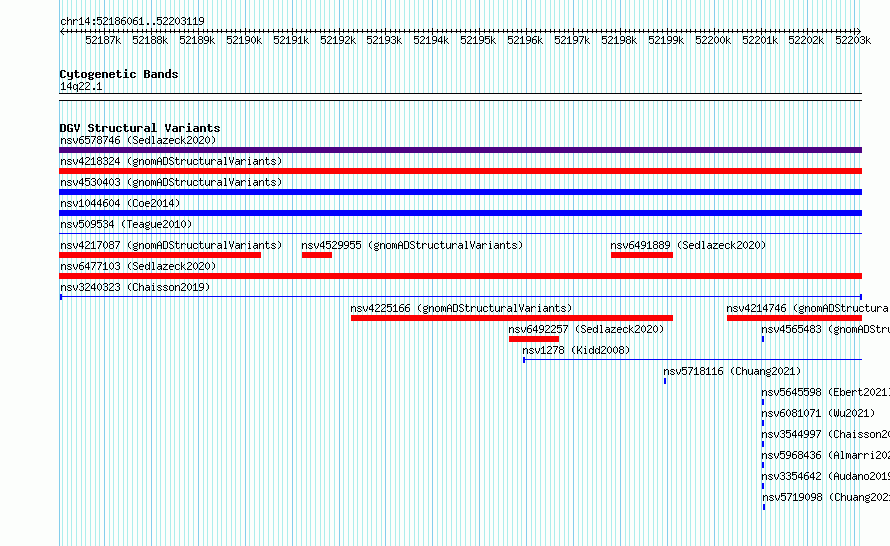Click the nsv5718116 (Chuang2021) label
The width and height of the screenshot is (890, 546).
pyautogui.click(x=732, y=371)
